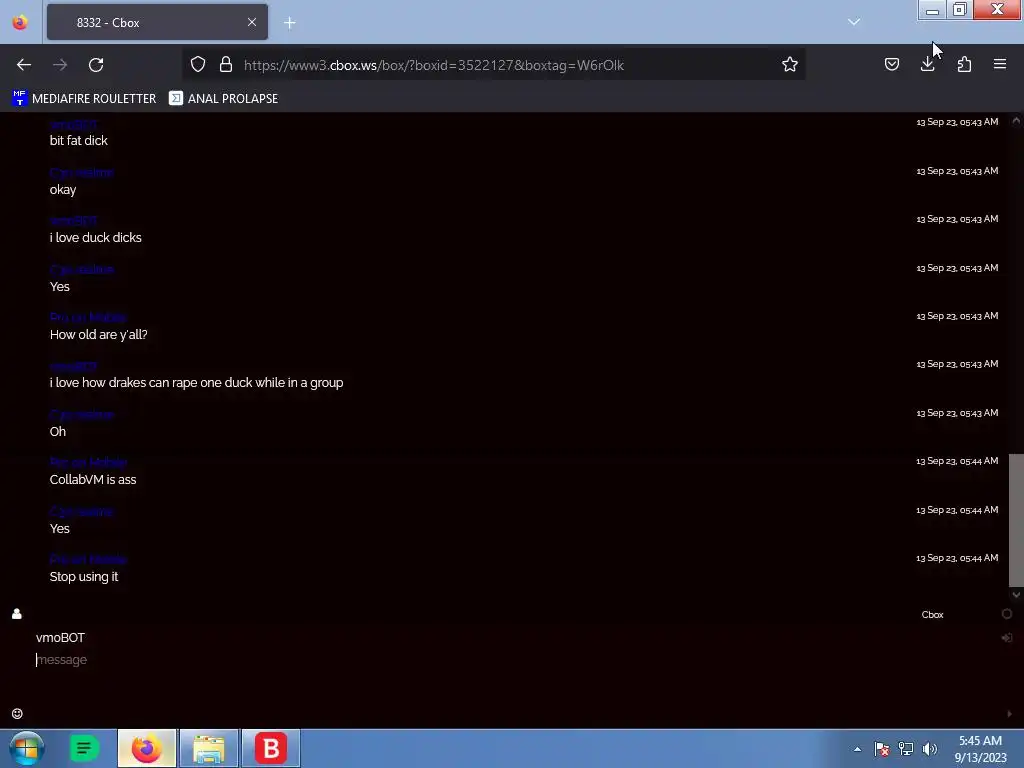Click the chat scrollbar up arrow
Viewport: 1024px width, 768px height.
tap(1016, 120)
